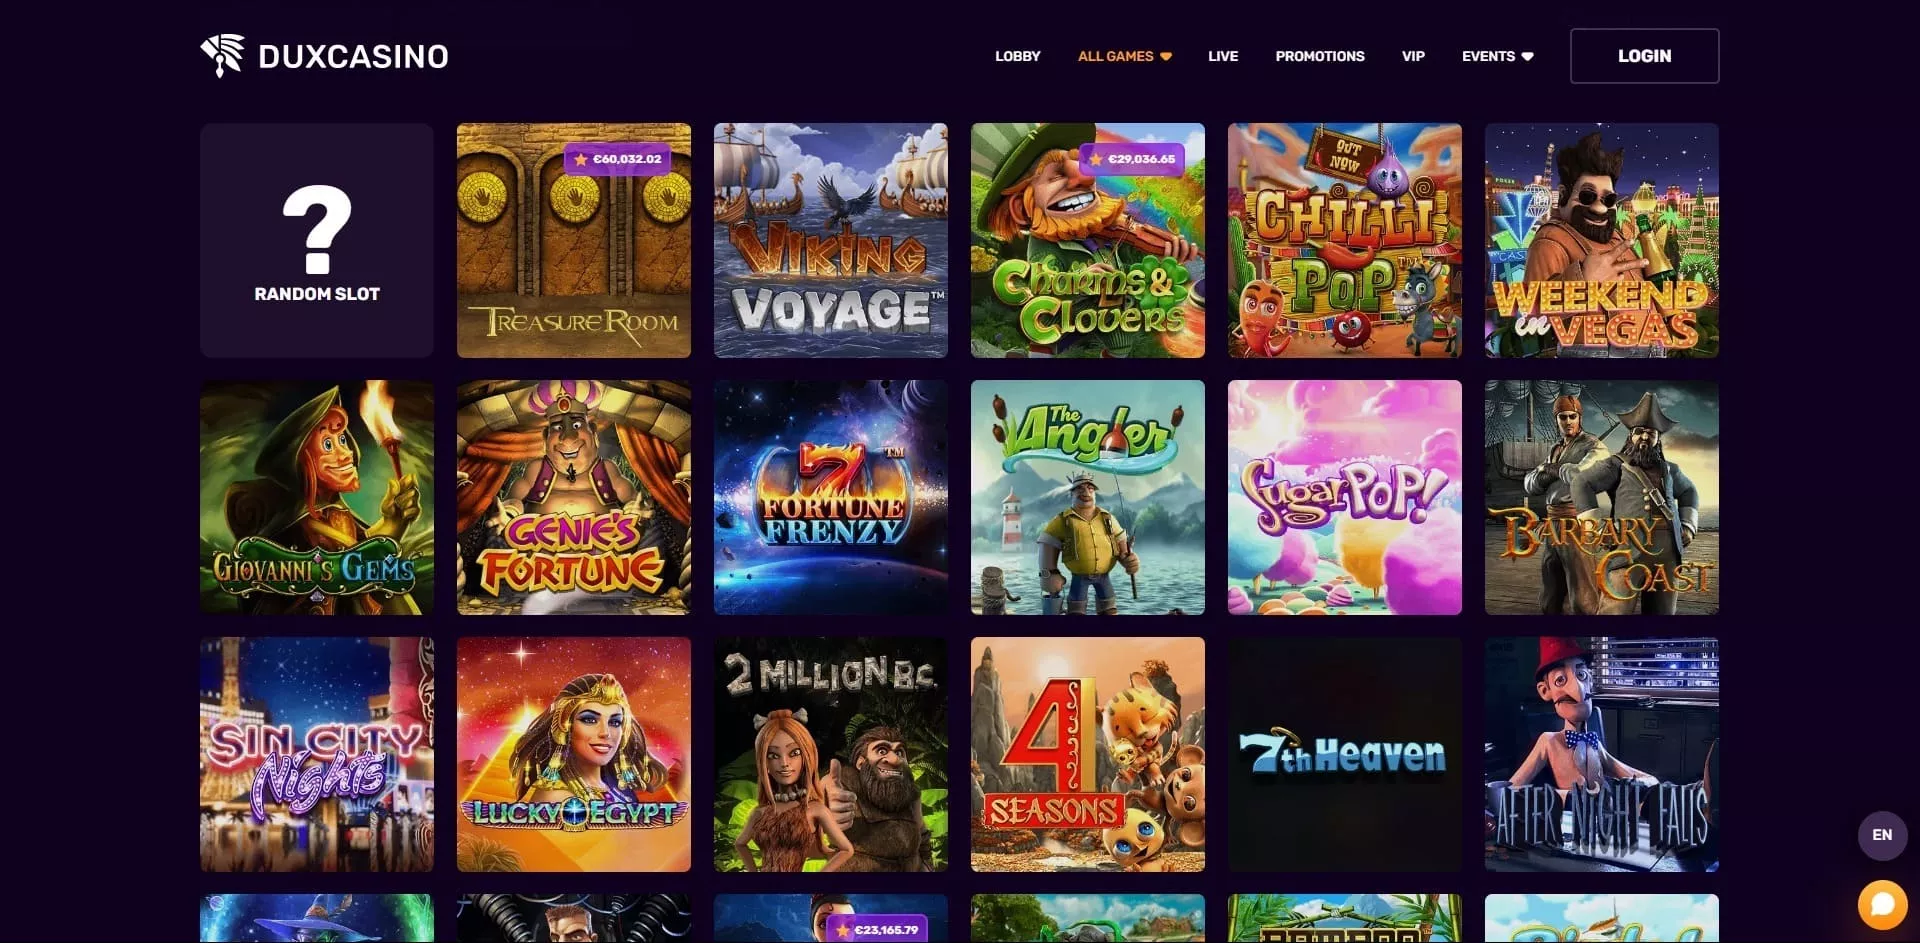Click the EN language selector circle
Image resolution: width=1920 pixels, height=943 pixels.
click(1882, 835)
